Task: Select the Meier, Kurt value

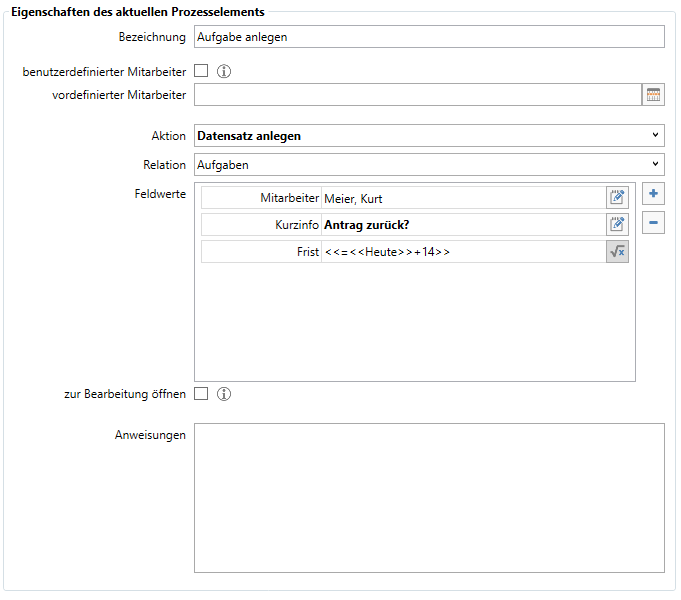Action: click(464, 198)
